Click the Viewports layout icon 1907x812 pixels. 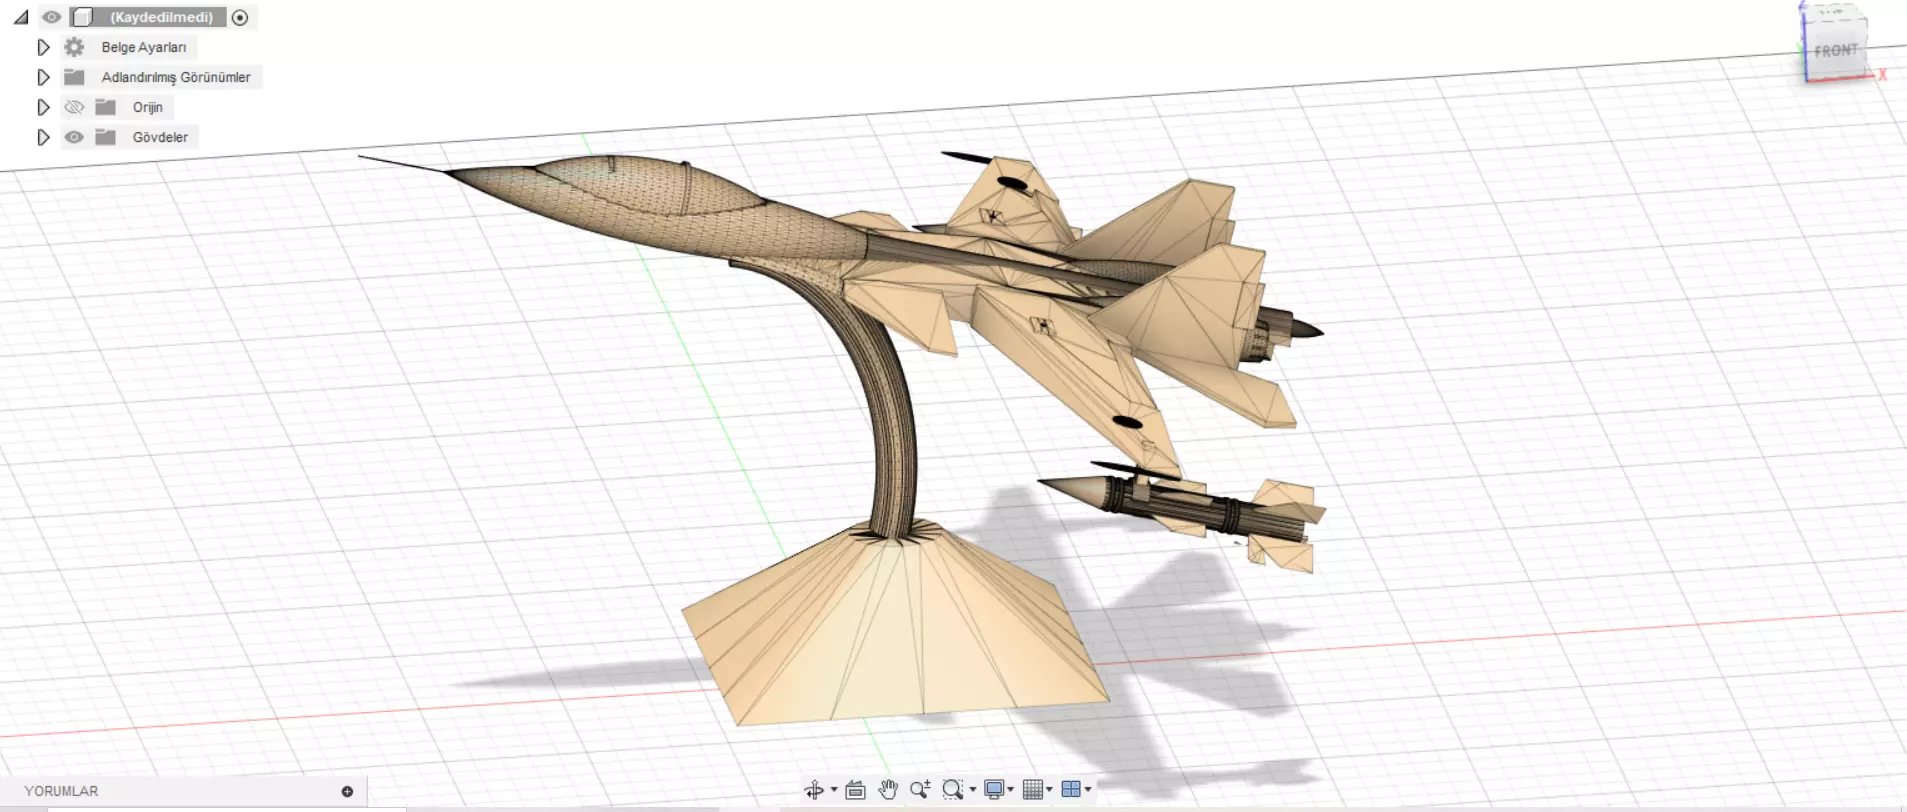[1071, 790]
